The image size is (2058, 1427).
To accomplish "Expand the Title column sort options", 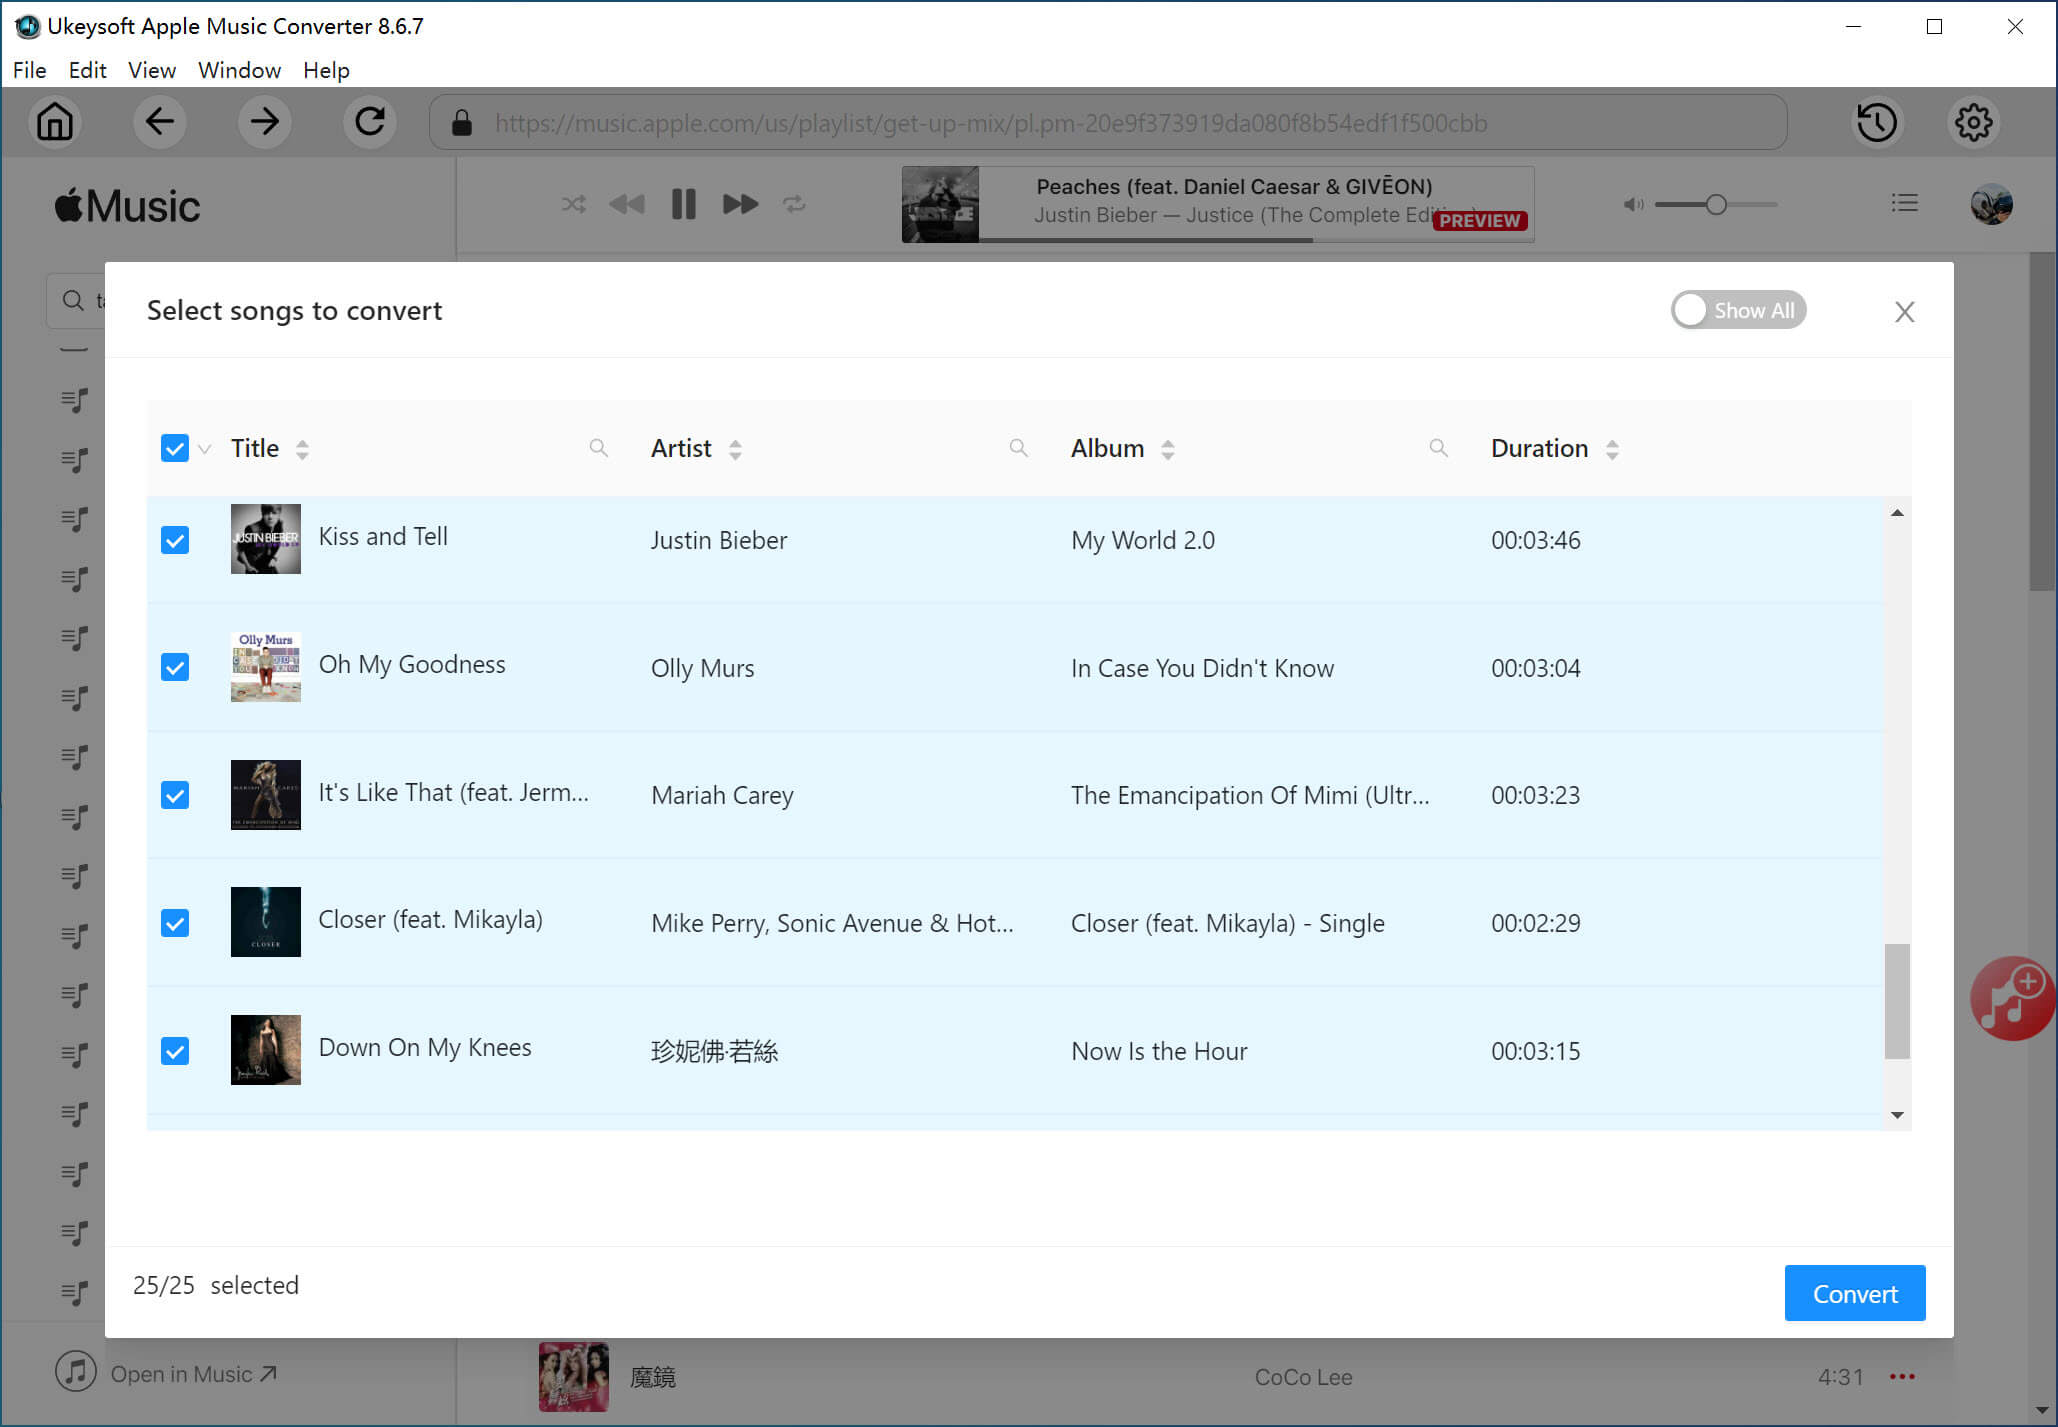I will point(302,450).
